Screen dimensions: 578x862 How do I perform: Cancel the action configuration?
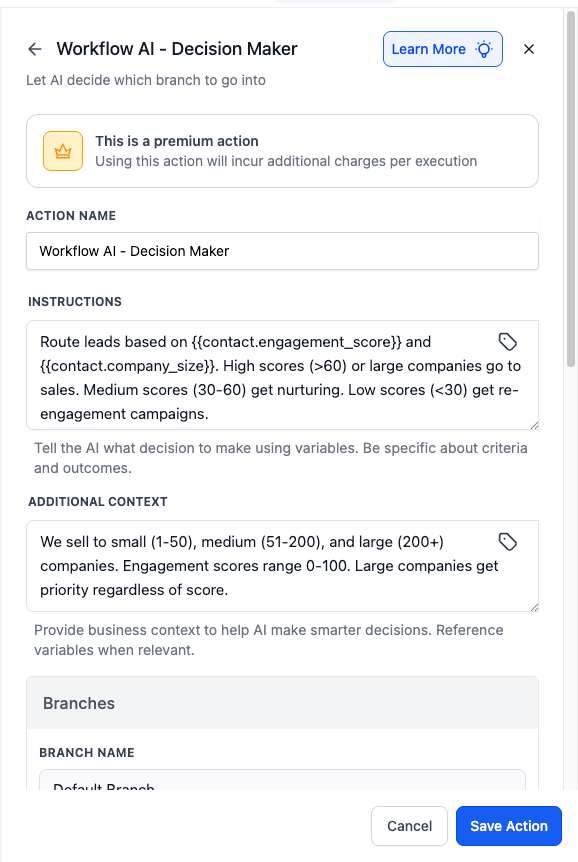coord(409,826)
